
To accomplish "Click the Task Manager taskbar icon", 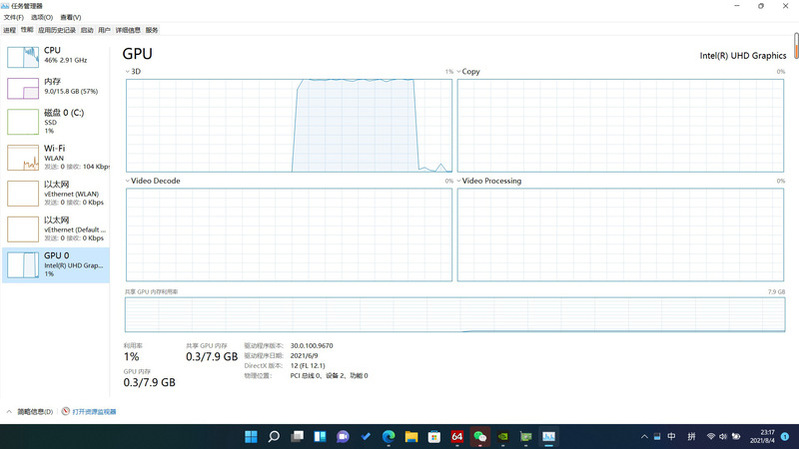I will pos(549,437).
